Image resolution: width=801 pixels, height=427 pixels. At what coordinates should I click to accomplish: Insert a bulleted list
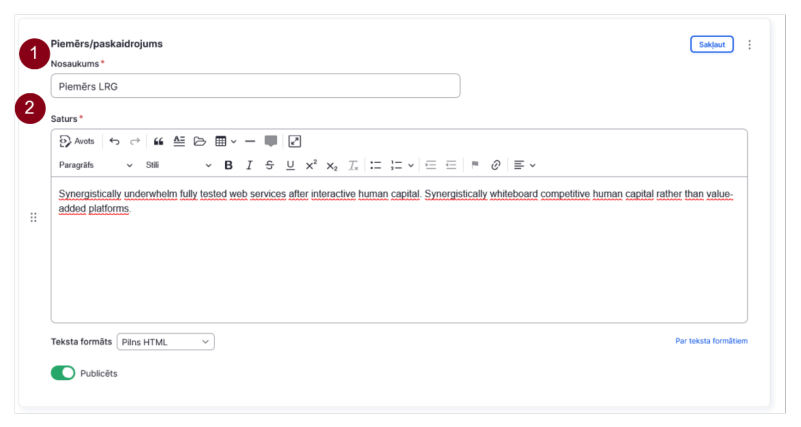[x=375, y=165]
